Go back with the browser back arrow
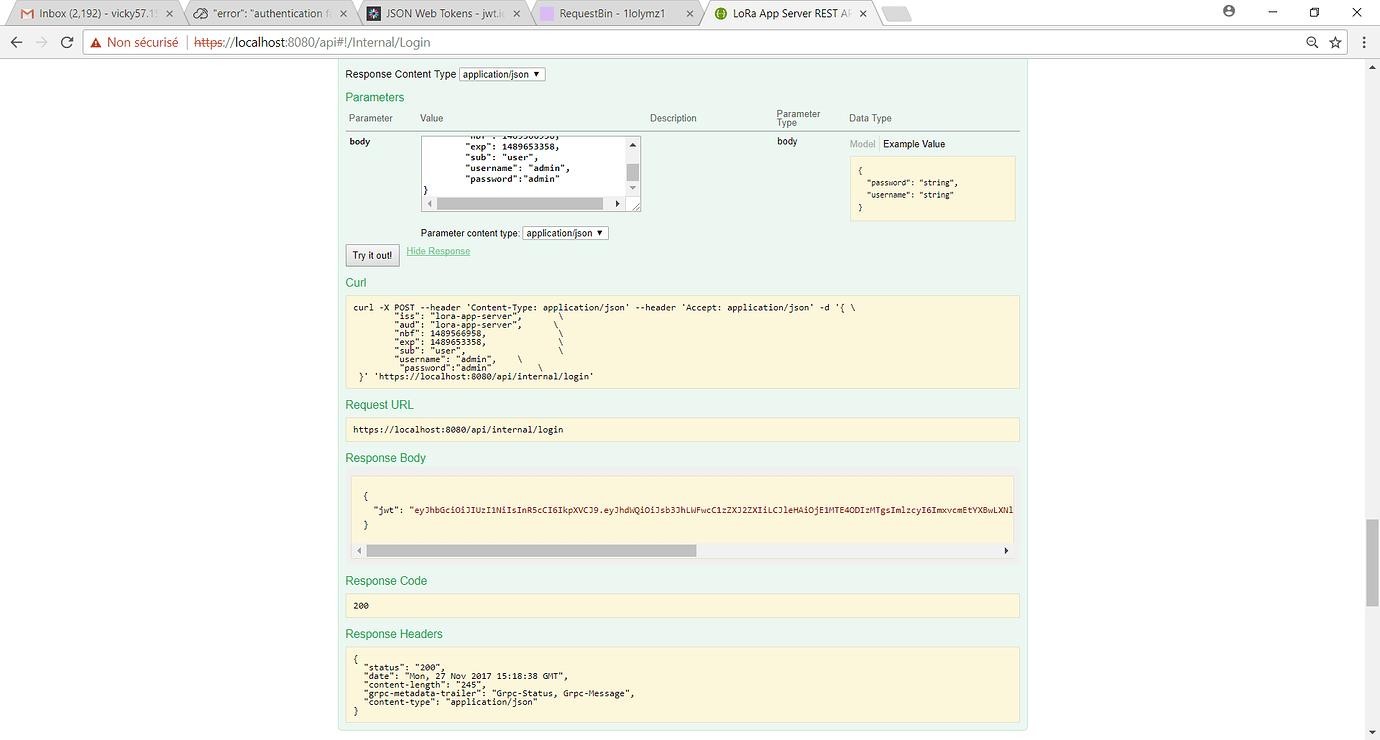Screen dimensions: 1380x740 17,43
